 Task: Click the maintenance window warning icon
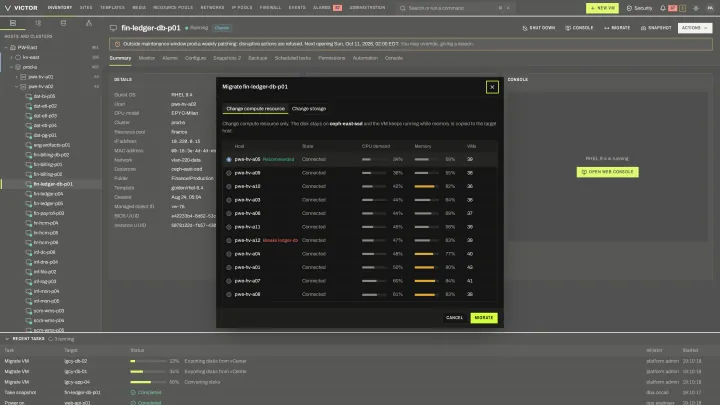click(x=117, y=44)
